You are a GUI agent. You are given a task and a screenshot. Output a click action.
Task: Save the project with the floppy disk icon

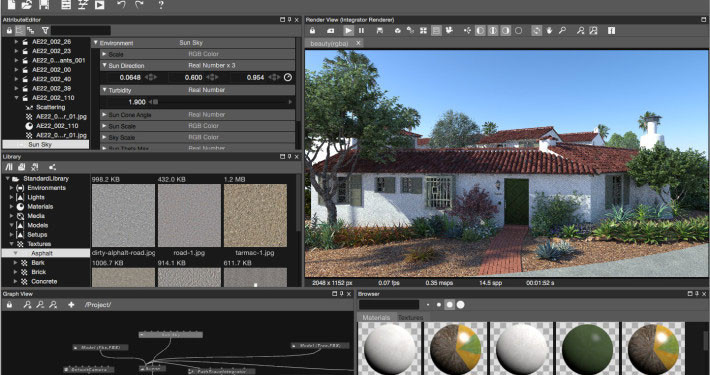click(x=44, y=5)
